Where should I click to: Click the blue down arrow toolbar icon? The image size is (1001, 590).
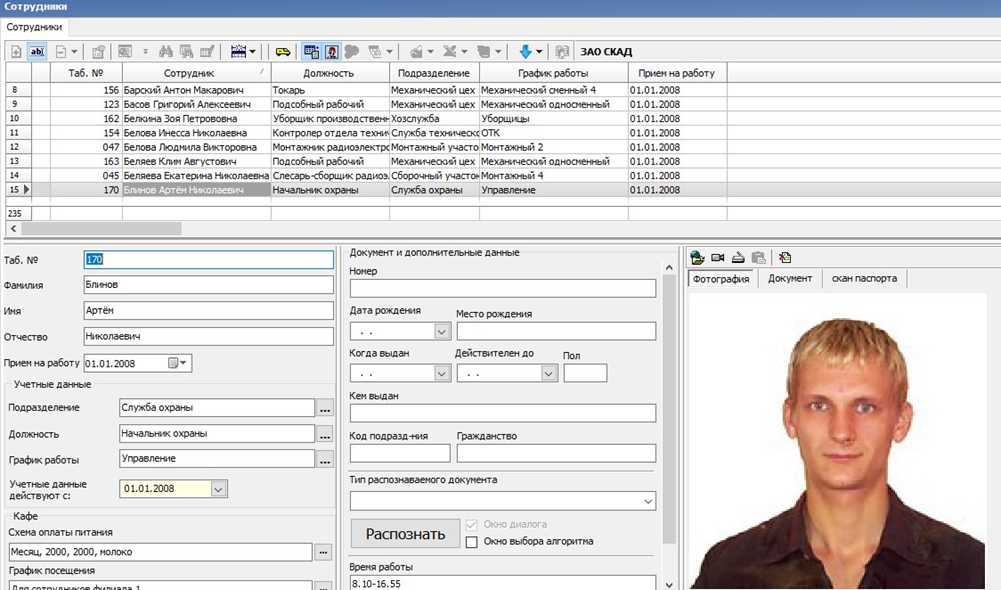[526, 51]
